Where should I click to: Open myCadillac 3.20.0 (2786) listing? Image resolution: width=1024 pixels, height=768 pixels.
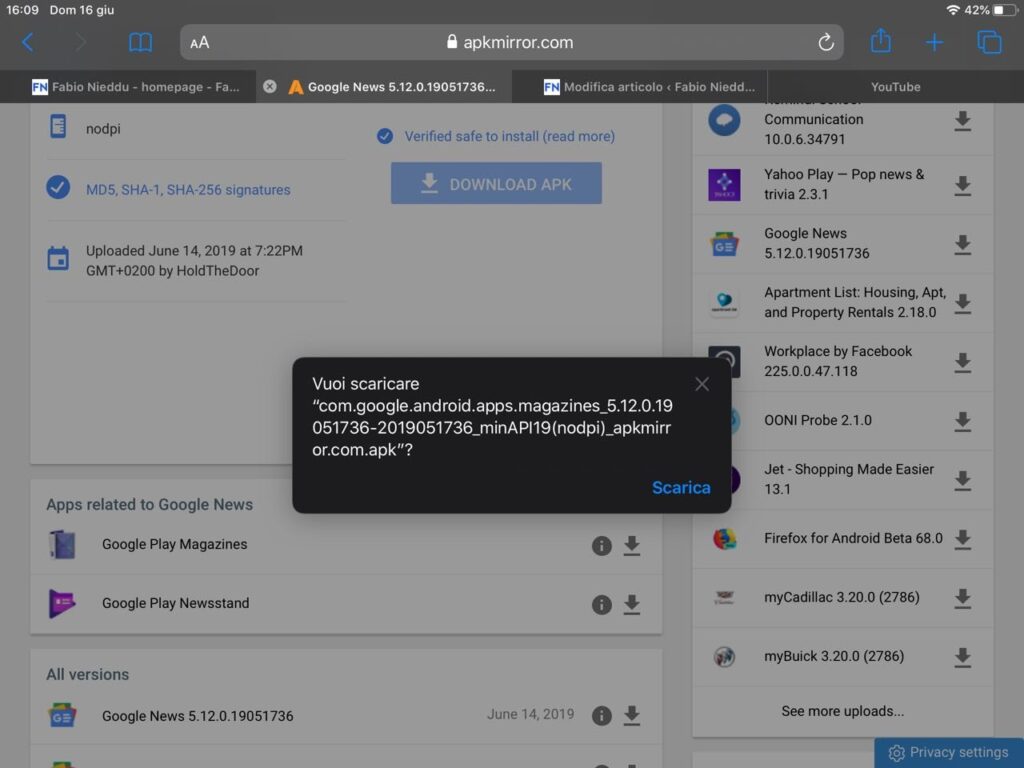842,597
